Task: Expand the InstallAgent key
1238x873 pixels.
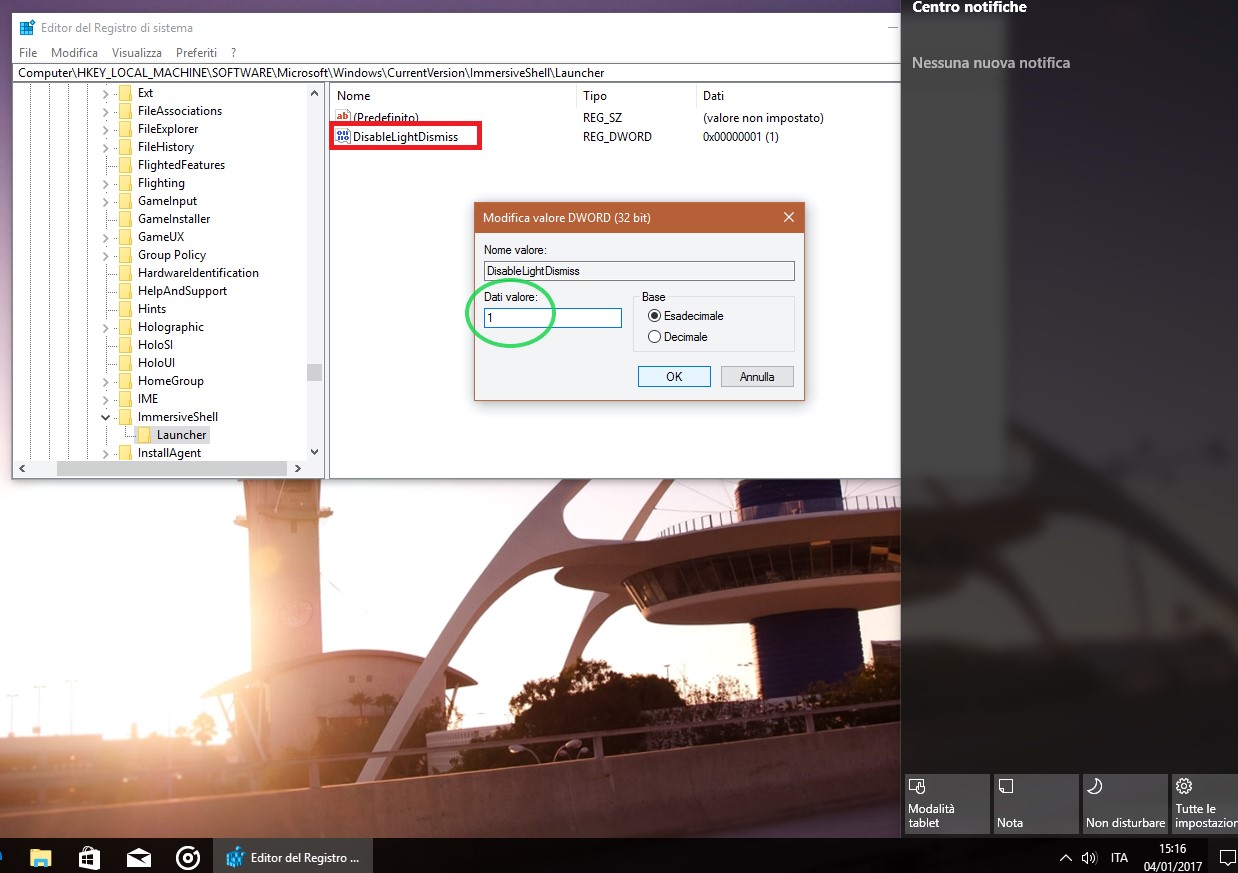Action: coord(105,453)
